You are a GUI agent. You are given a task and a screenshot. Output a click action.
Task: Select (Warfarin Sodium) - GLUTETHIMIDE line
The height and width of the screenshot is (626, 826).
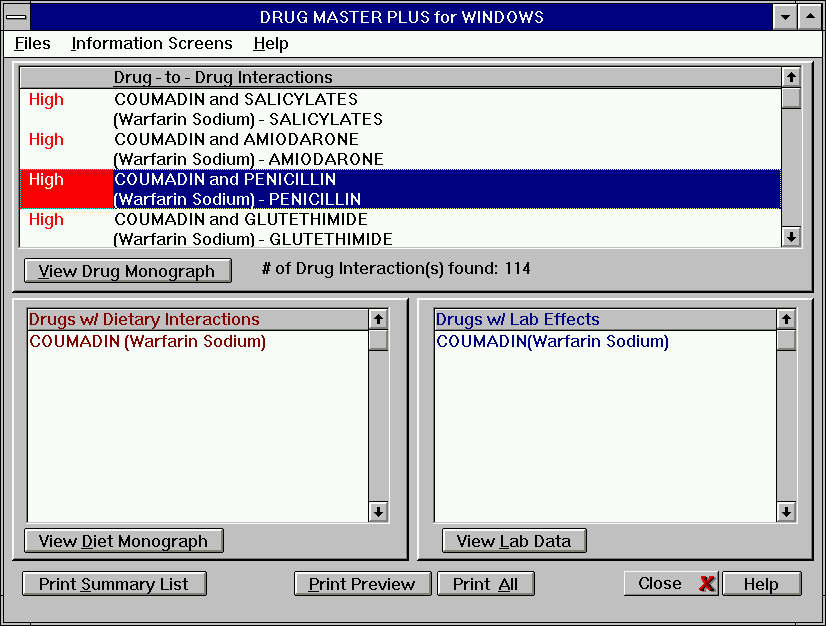(253, 239)
